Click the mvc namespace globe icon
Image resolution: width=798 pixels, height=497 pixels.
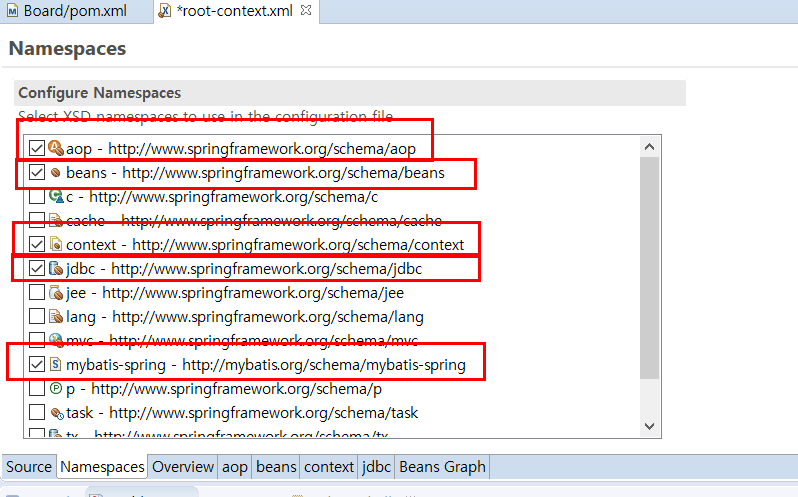click(55, 339)
